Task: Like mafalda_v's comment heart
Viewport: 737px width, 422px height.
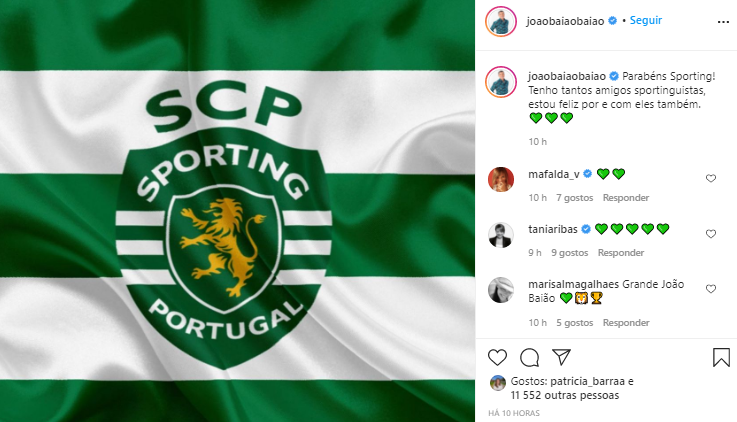Action: tap(711, 178)
